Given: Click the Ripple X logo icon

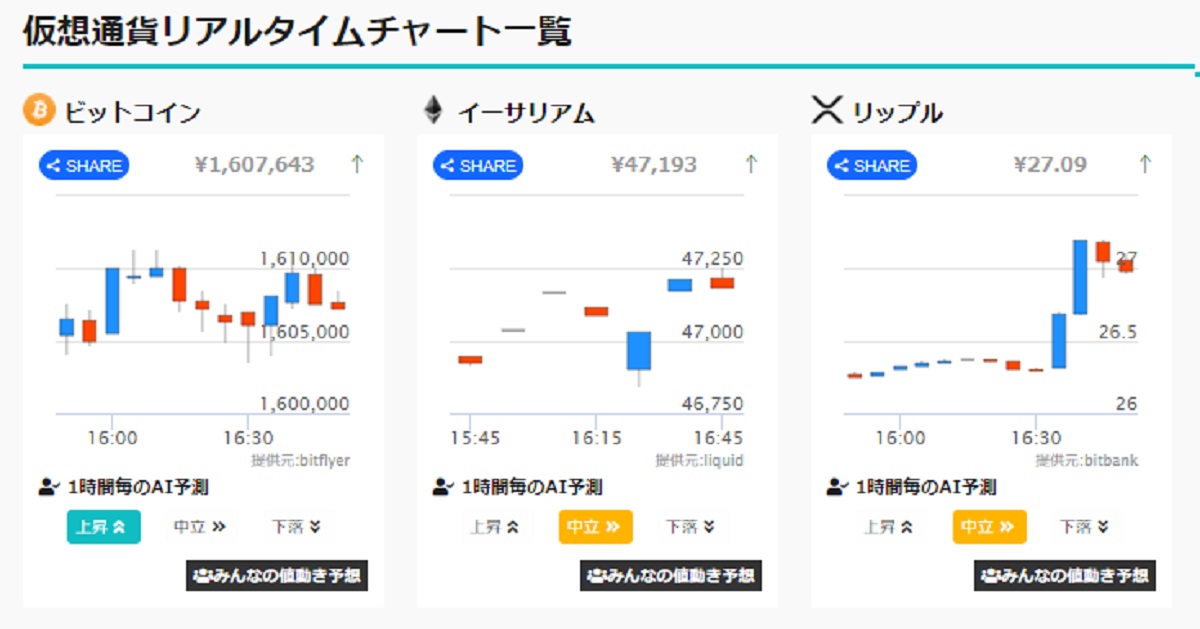Looking at the screenshot, I should [827, 111].
